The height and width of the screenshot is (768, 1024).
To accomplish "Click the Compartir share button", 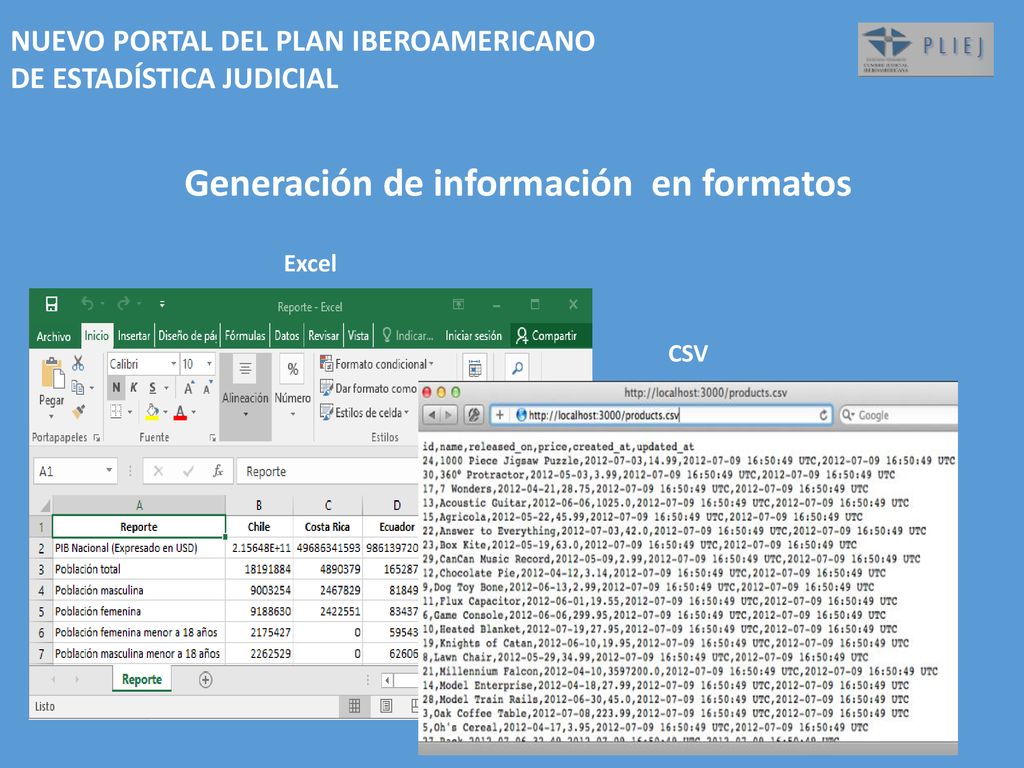I will tap(547, 336).
